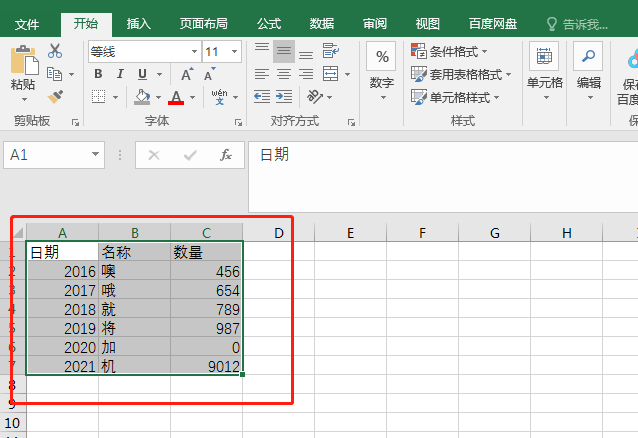The height and width of the screenshot is (438, 638).
Task: Switch to Page Layout tab
Action: pos(203,24)
